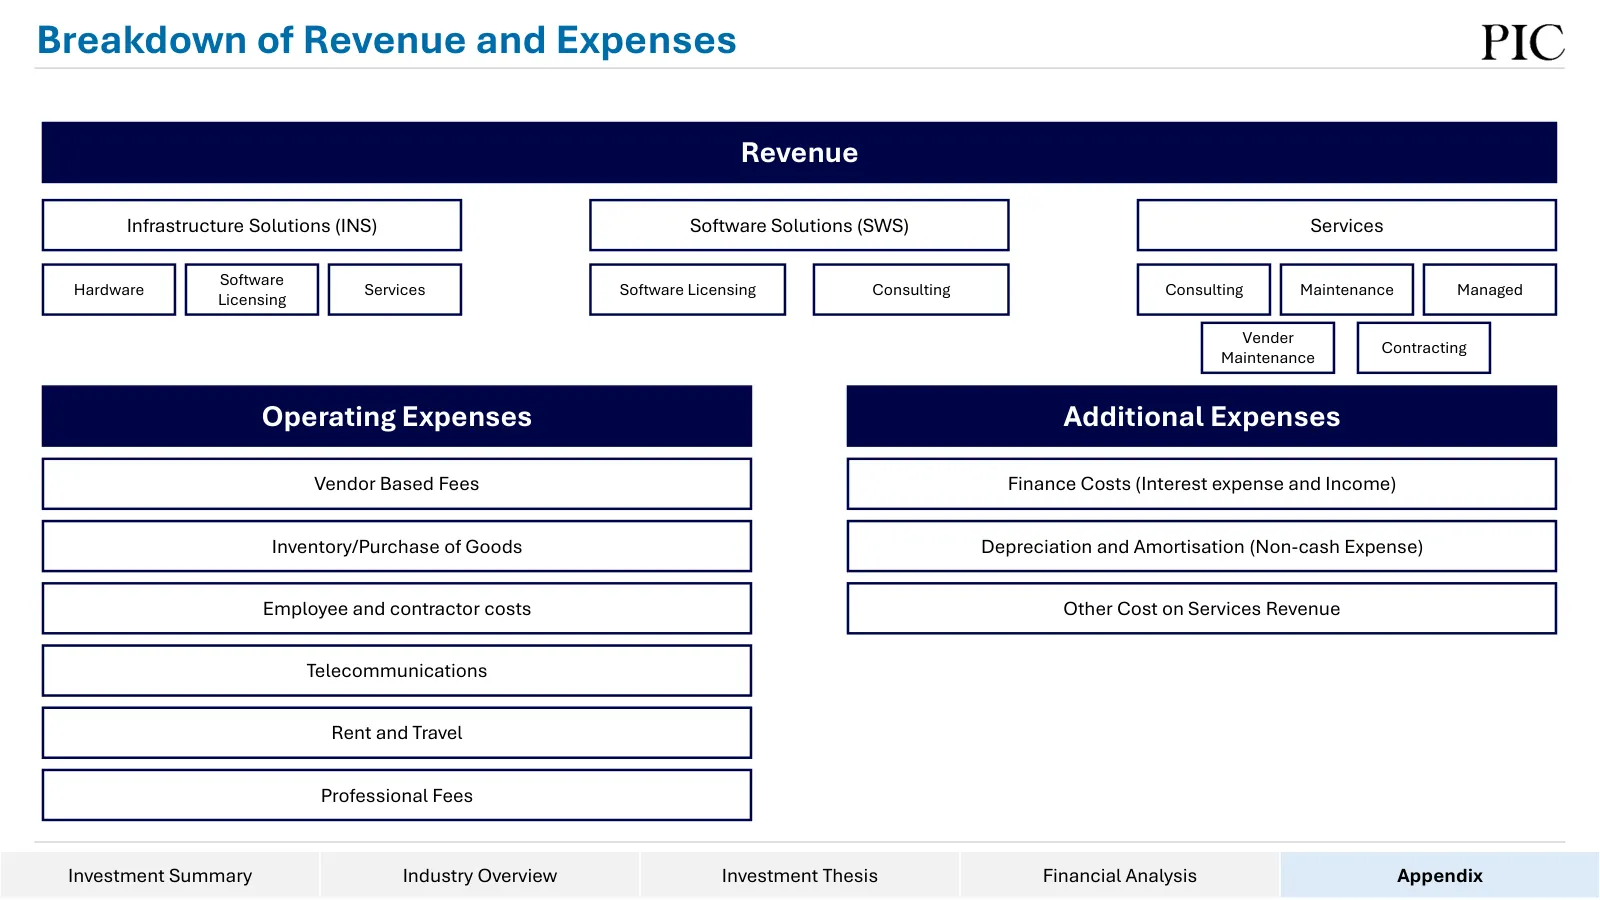Click the Hardware box
The width and height of the screenshot is (1600, 900).
point(109,289)
